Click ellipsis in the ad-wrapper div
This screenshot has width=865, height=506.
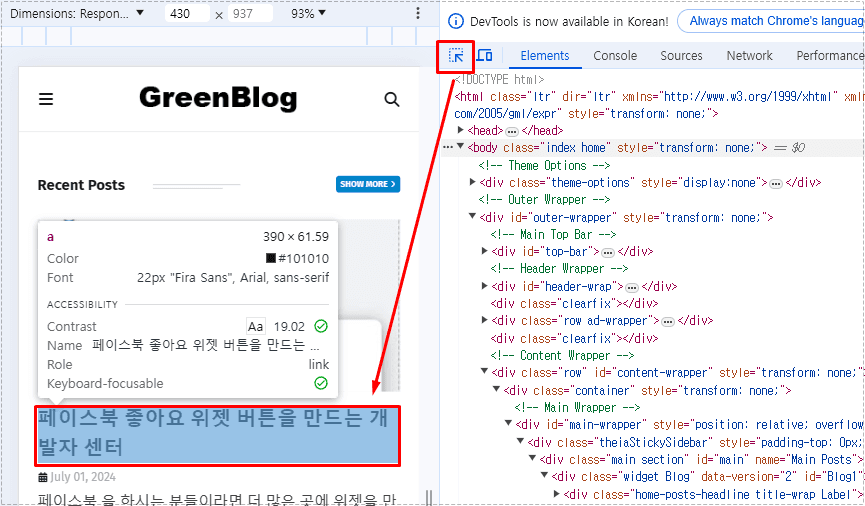click(x=668, y=322)
